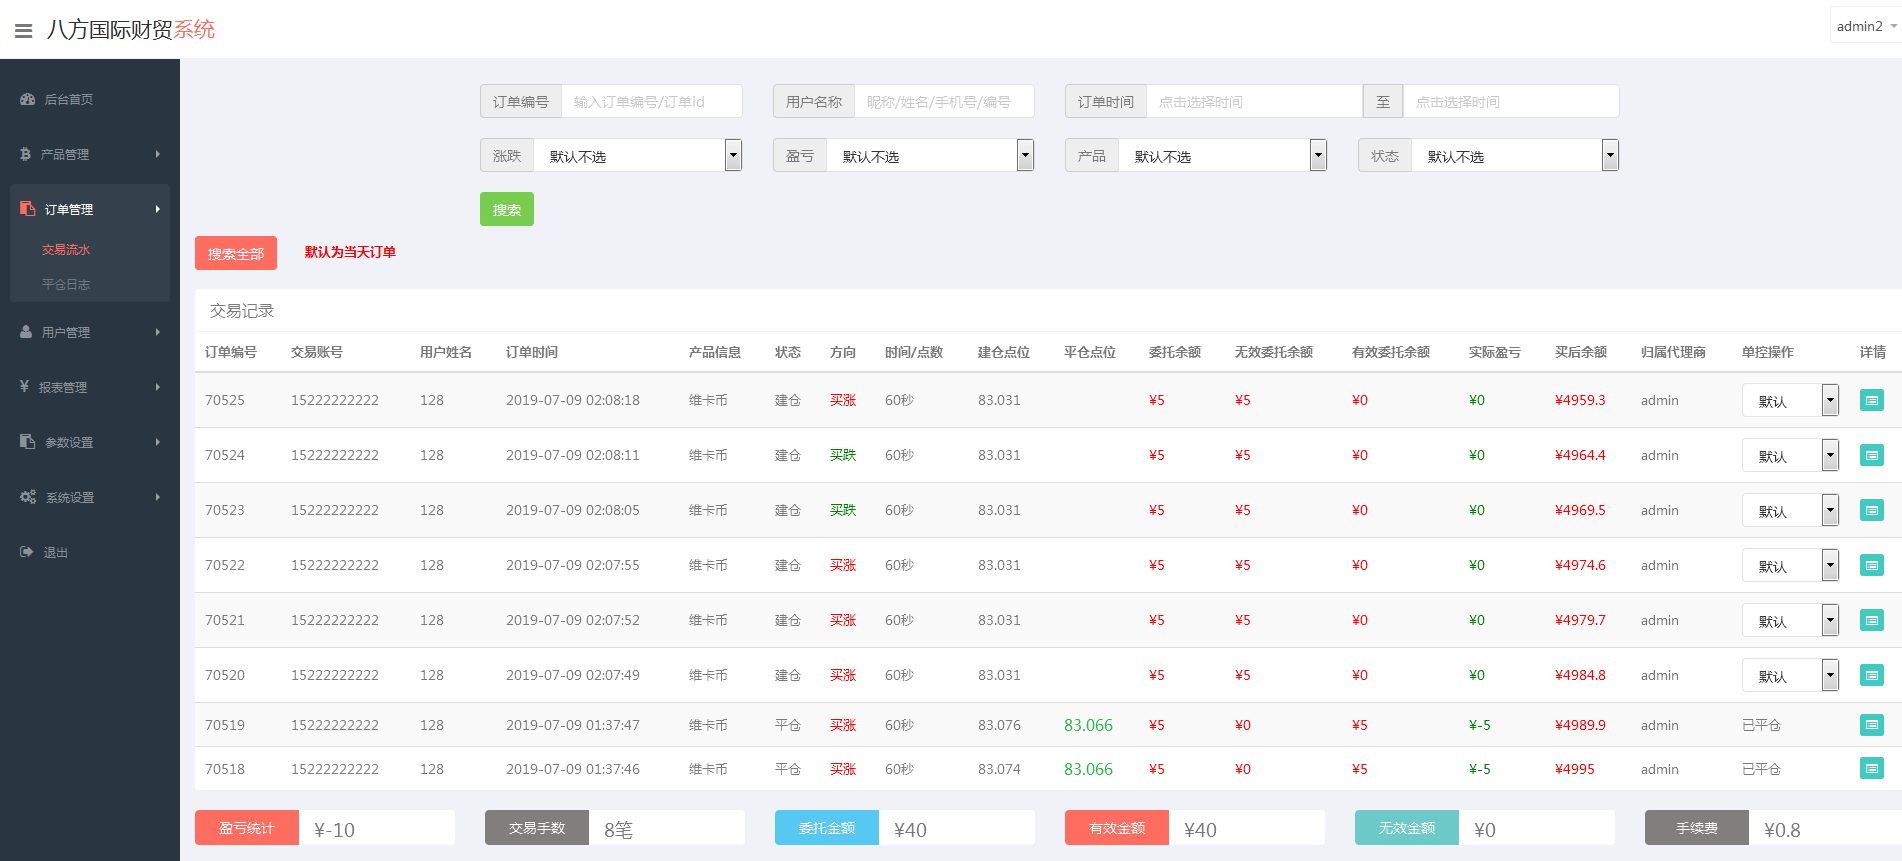The image size is (1902, 861).
Task: Open the 报表管理 sidebar menu
Action: coord(90,387)
